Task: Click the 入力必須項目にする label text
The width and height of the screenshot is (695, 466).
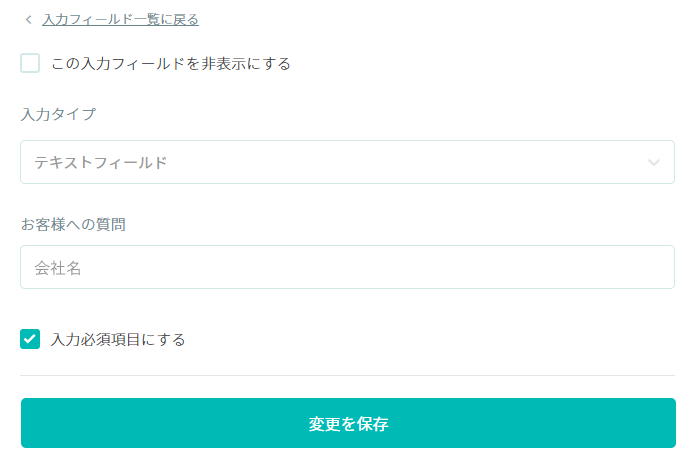Action: pyautogui.click(x=118, y=339)
